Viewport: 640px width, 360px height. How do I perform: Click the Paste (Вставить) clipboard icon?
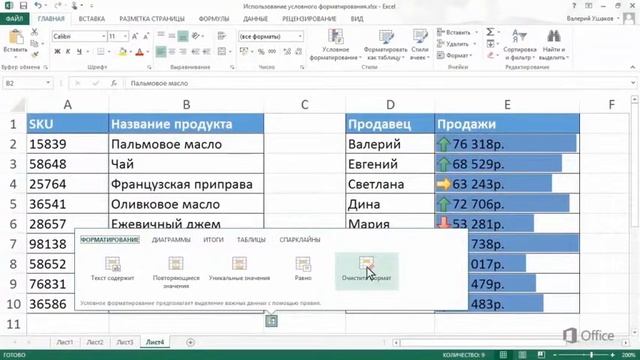coord(16,37)
